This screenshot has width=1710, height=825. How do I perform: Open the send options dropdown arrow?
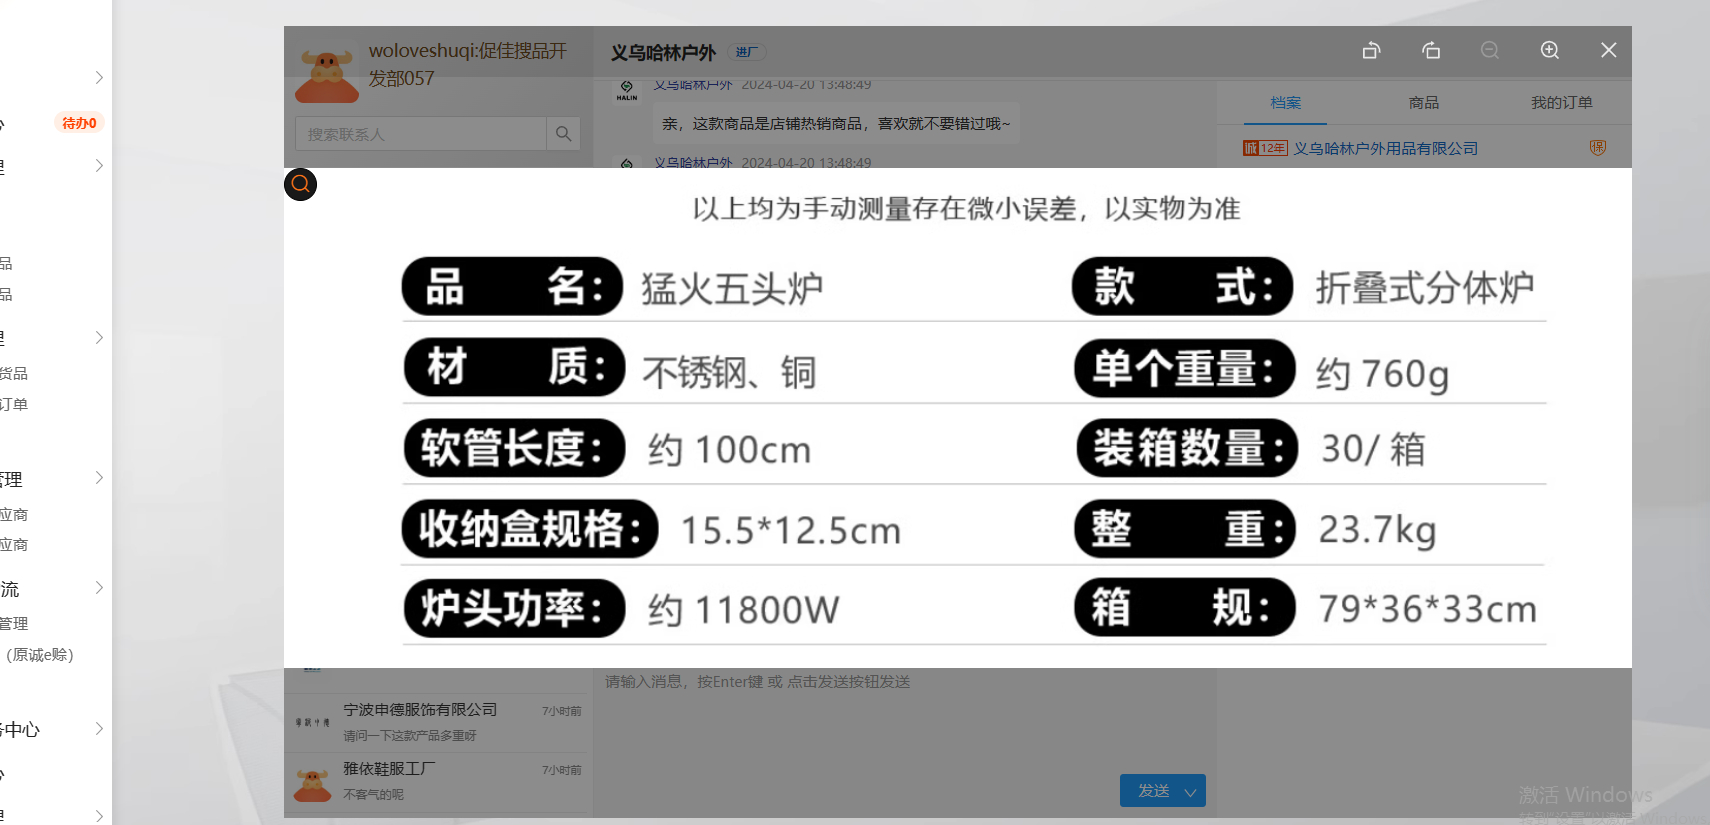(x=1190, y=792)
